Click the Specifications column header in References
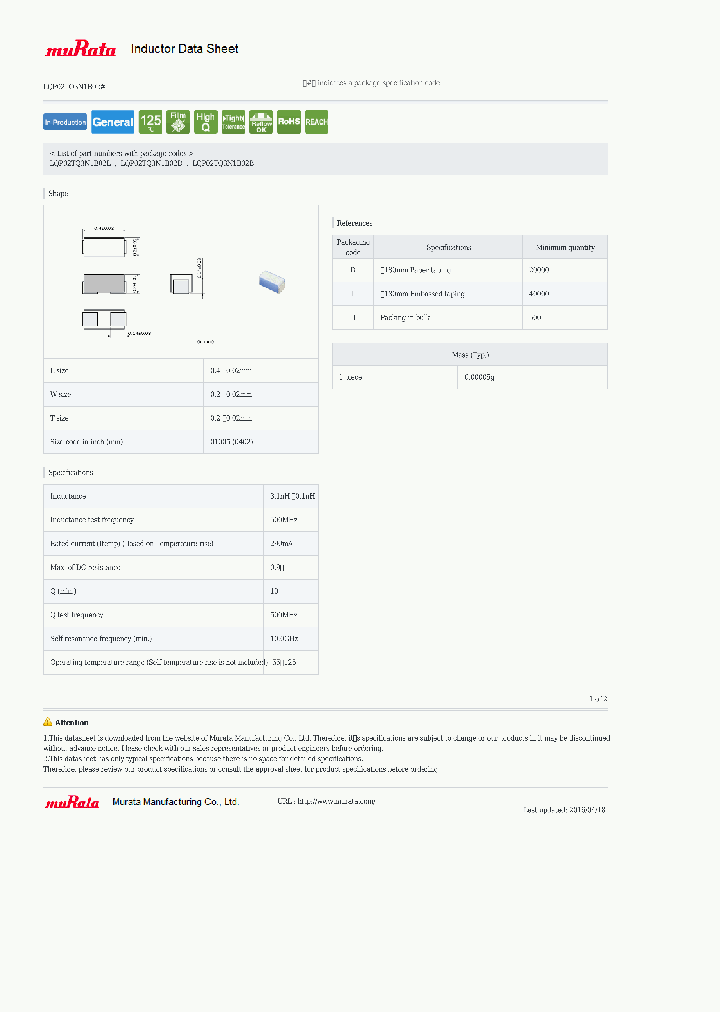The height and width of the screenshot is (1012, 720). [448, 247]
